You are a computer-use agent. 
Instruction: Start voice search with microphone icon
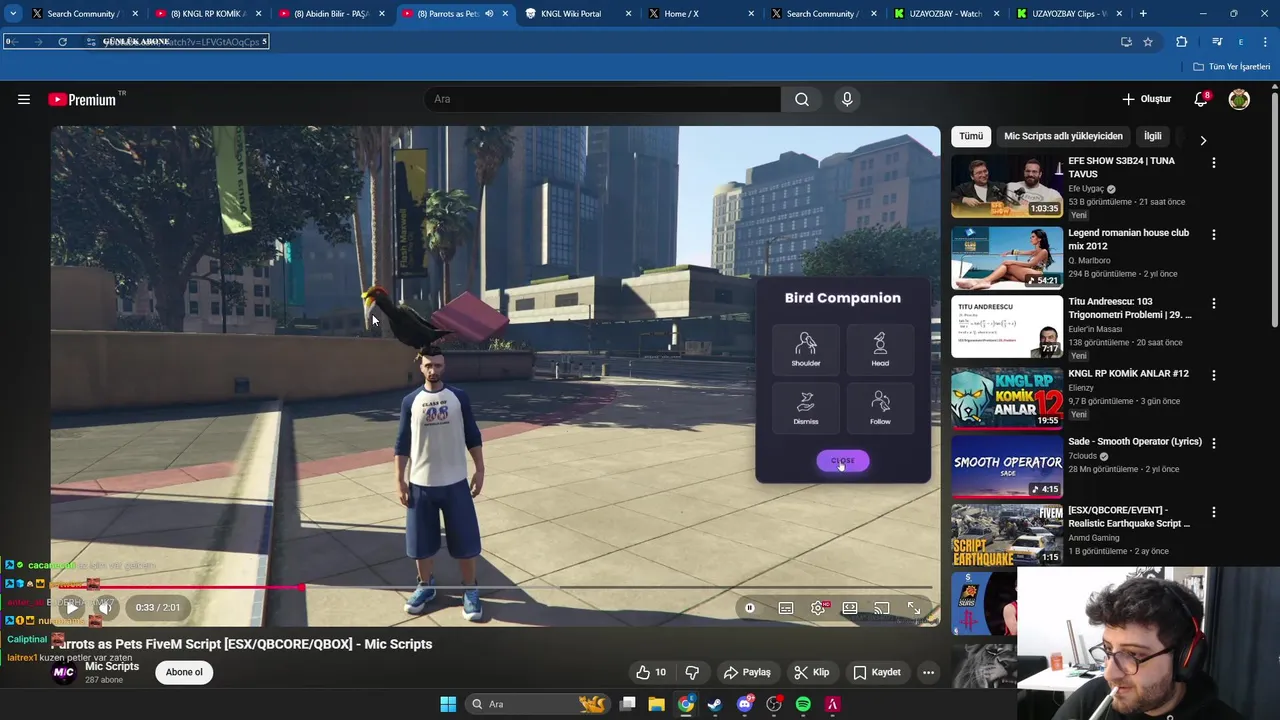[847, 99]
